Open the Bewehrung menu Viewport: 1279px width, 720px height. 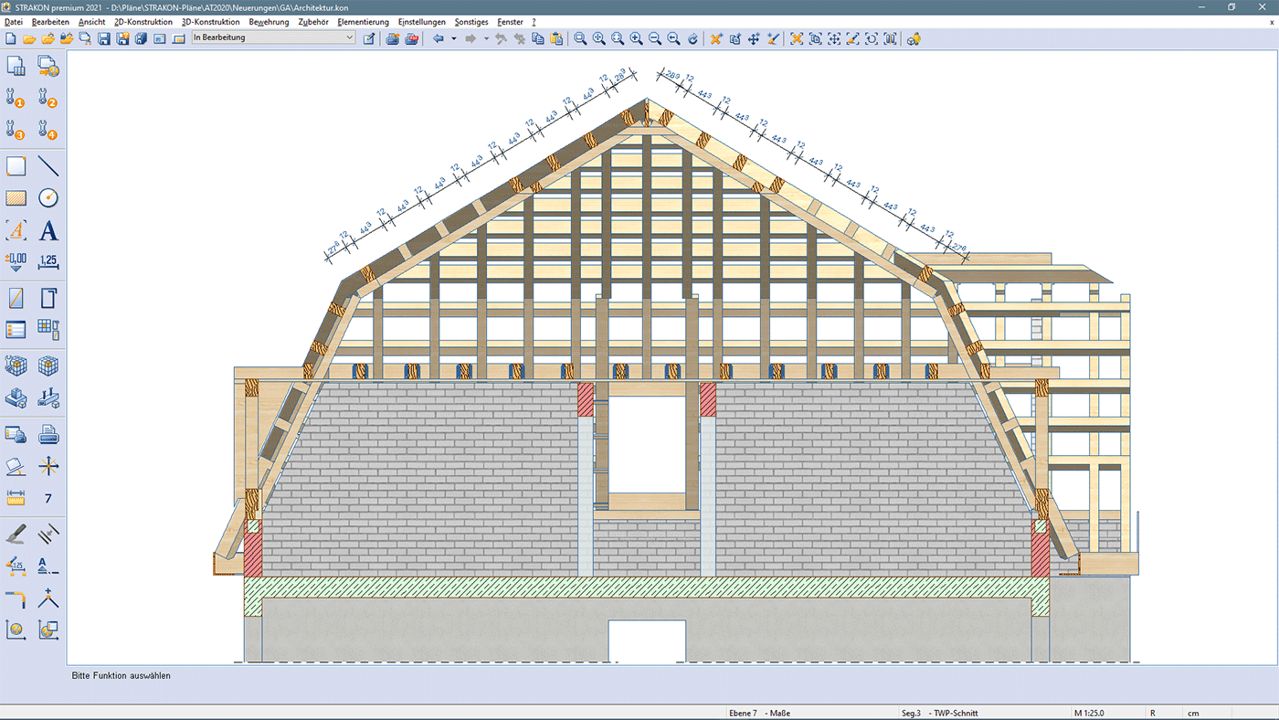269,22
